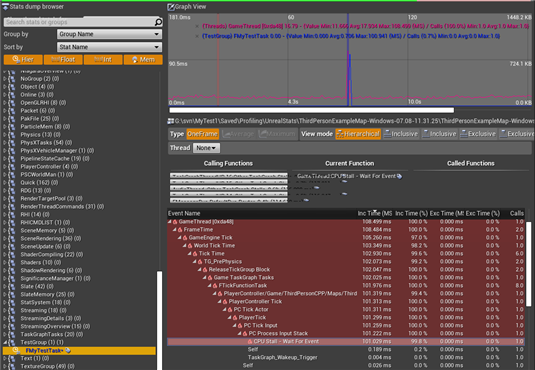Click the first Inclusive view mode button
This screenshot has width=535, height=370.
point(401,134)
